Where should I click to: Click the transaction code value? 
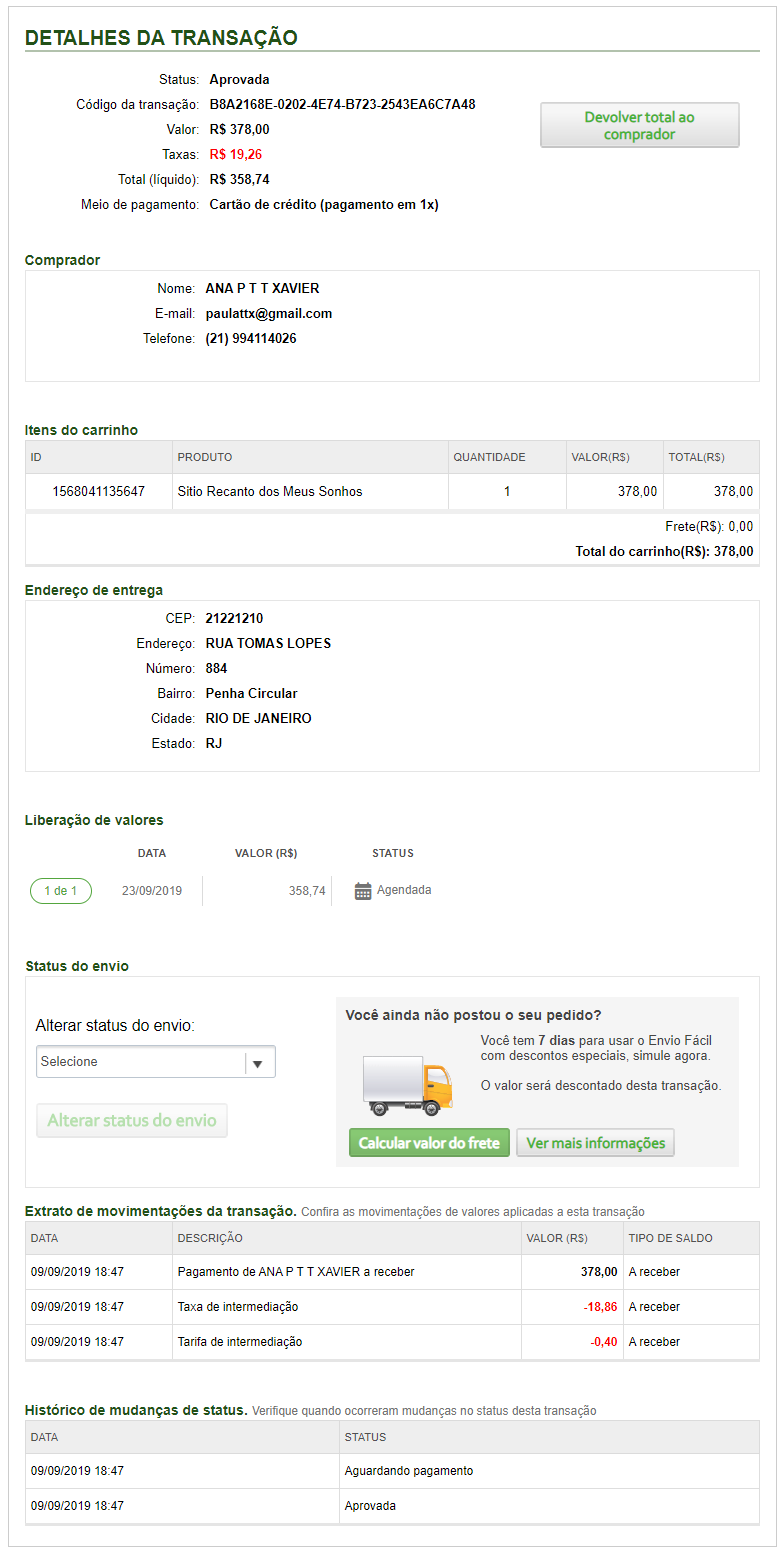[342, 105]
